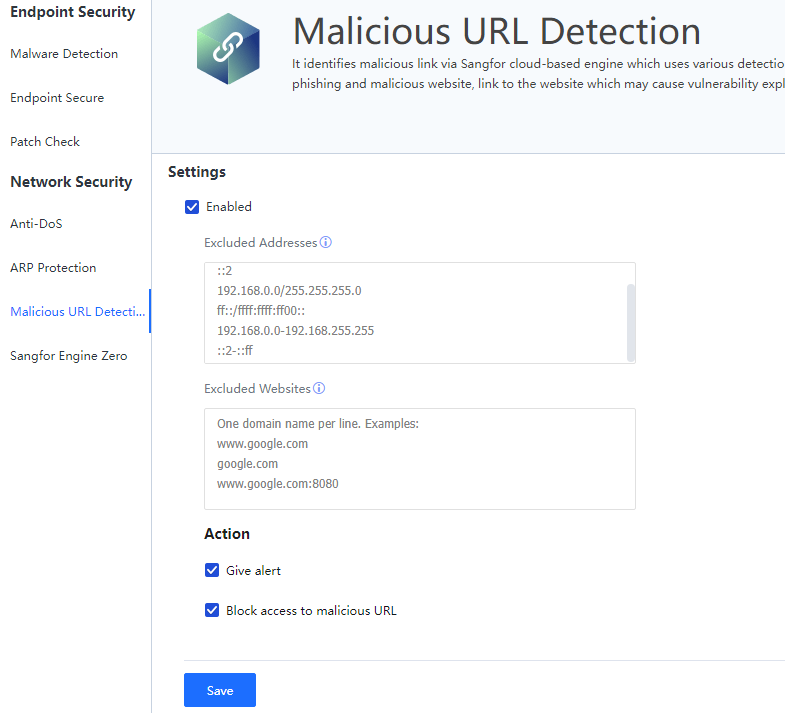Go to Patch Check page
This screenshot has width=785, height=713.
click(x=45, y=142)
